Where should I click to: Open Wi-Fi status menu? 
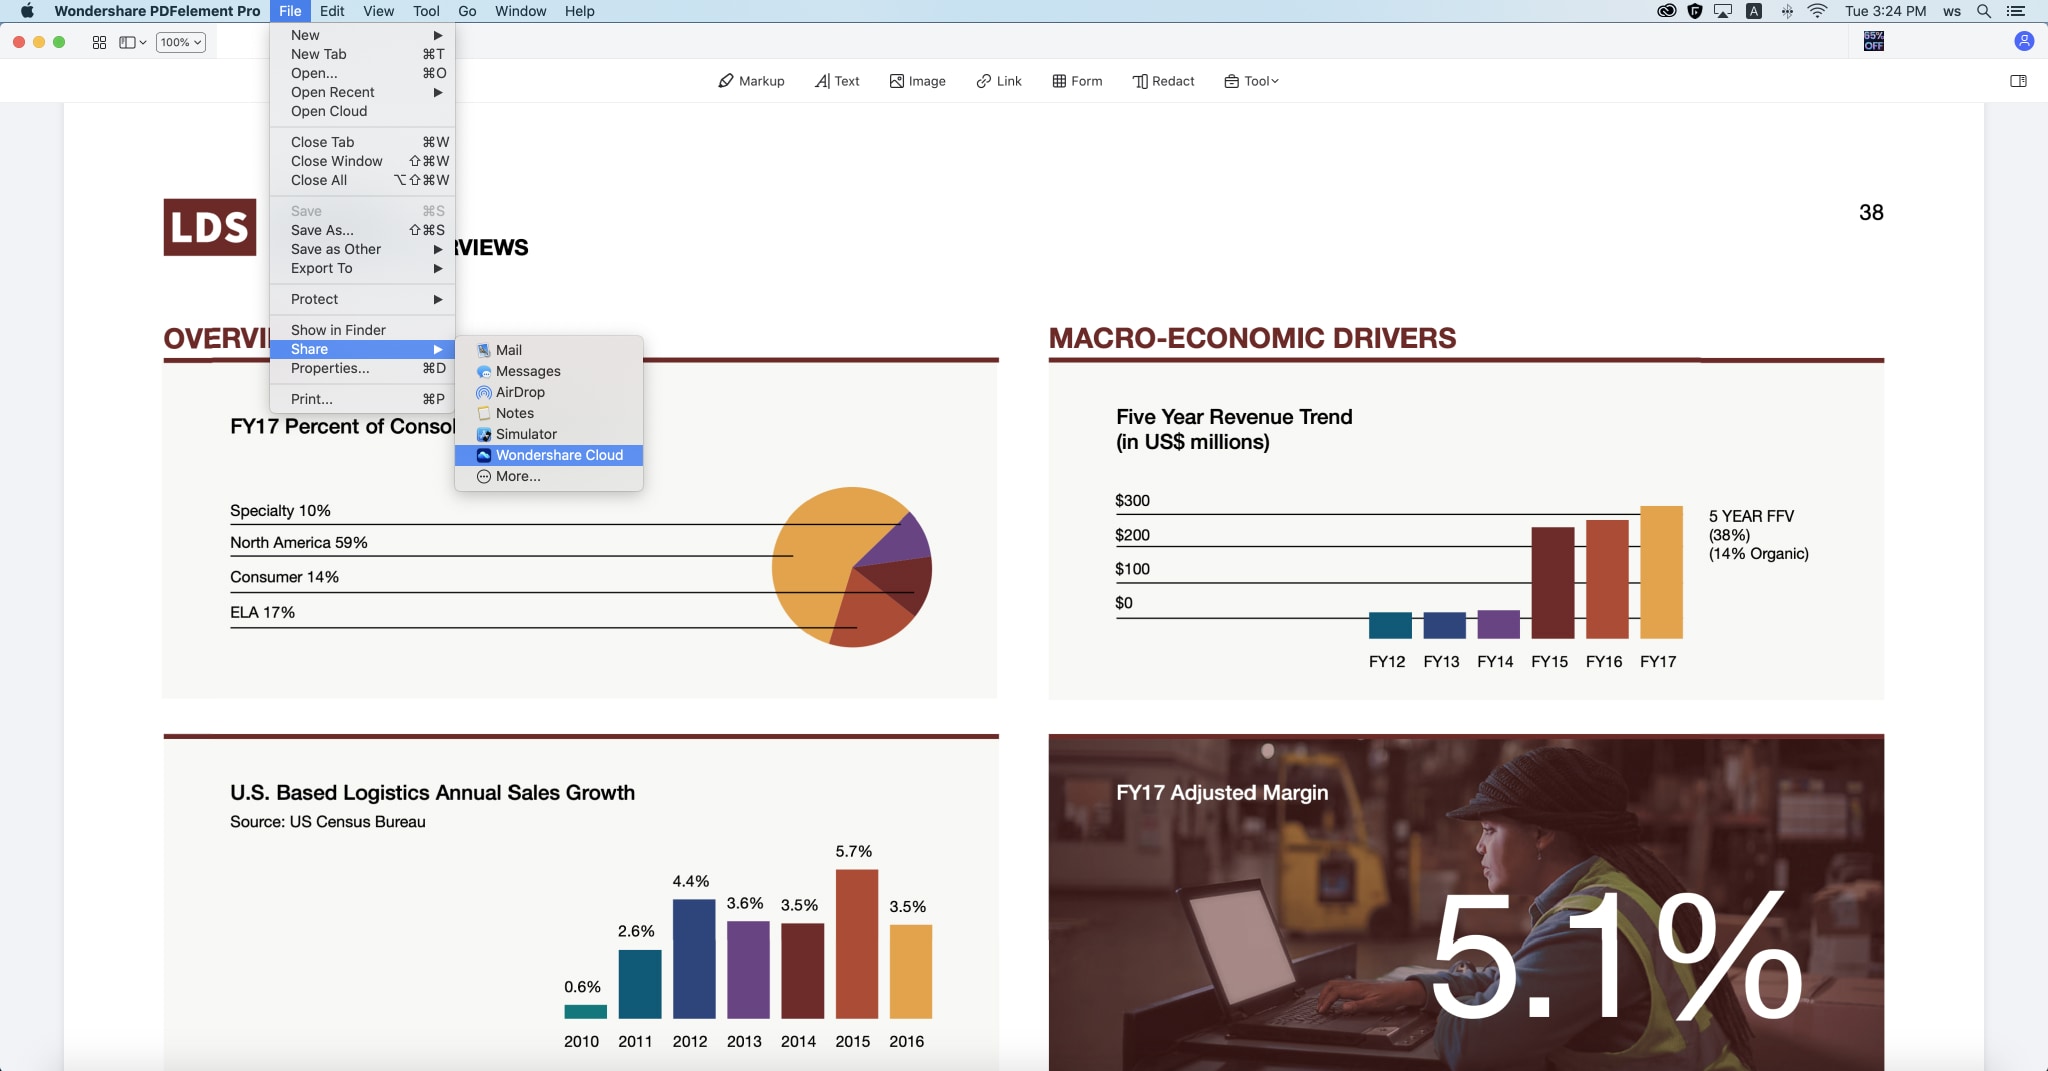click(x=1818, y=11)
